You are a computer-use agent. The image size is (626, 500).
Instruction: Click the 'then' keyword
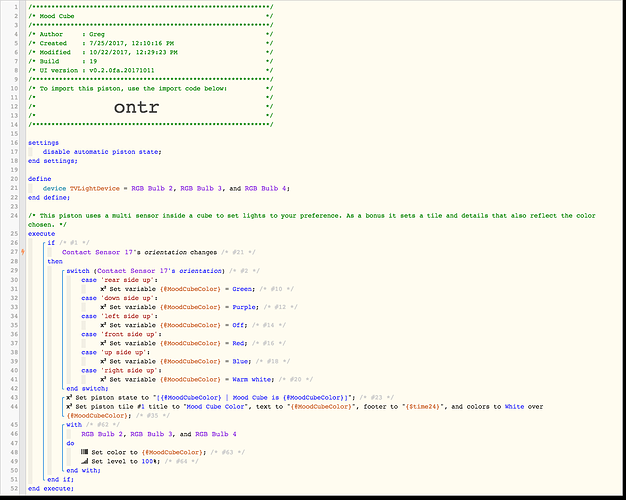(55, 261)
